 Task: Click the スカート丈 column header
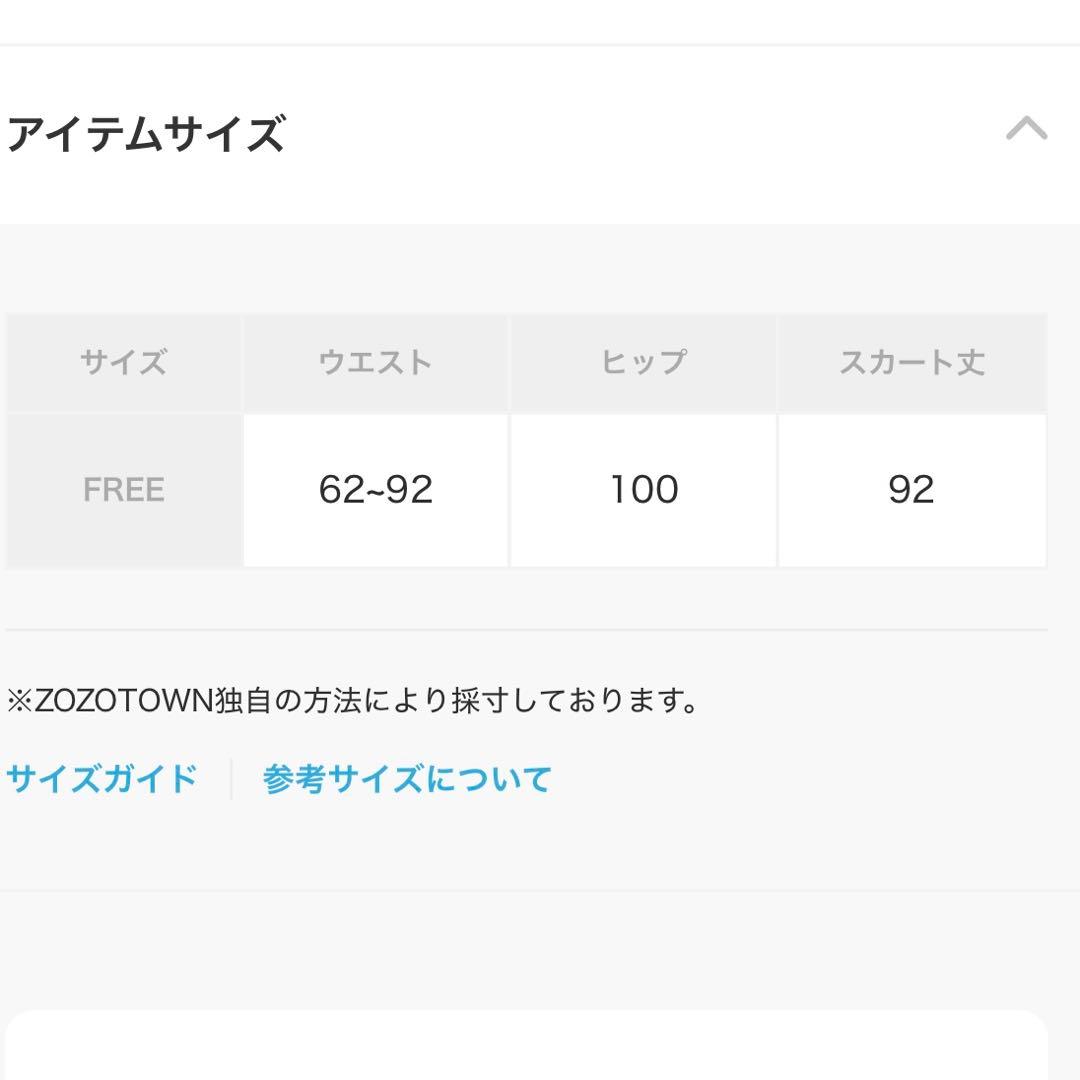911,362
